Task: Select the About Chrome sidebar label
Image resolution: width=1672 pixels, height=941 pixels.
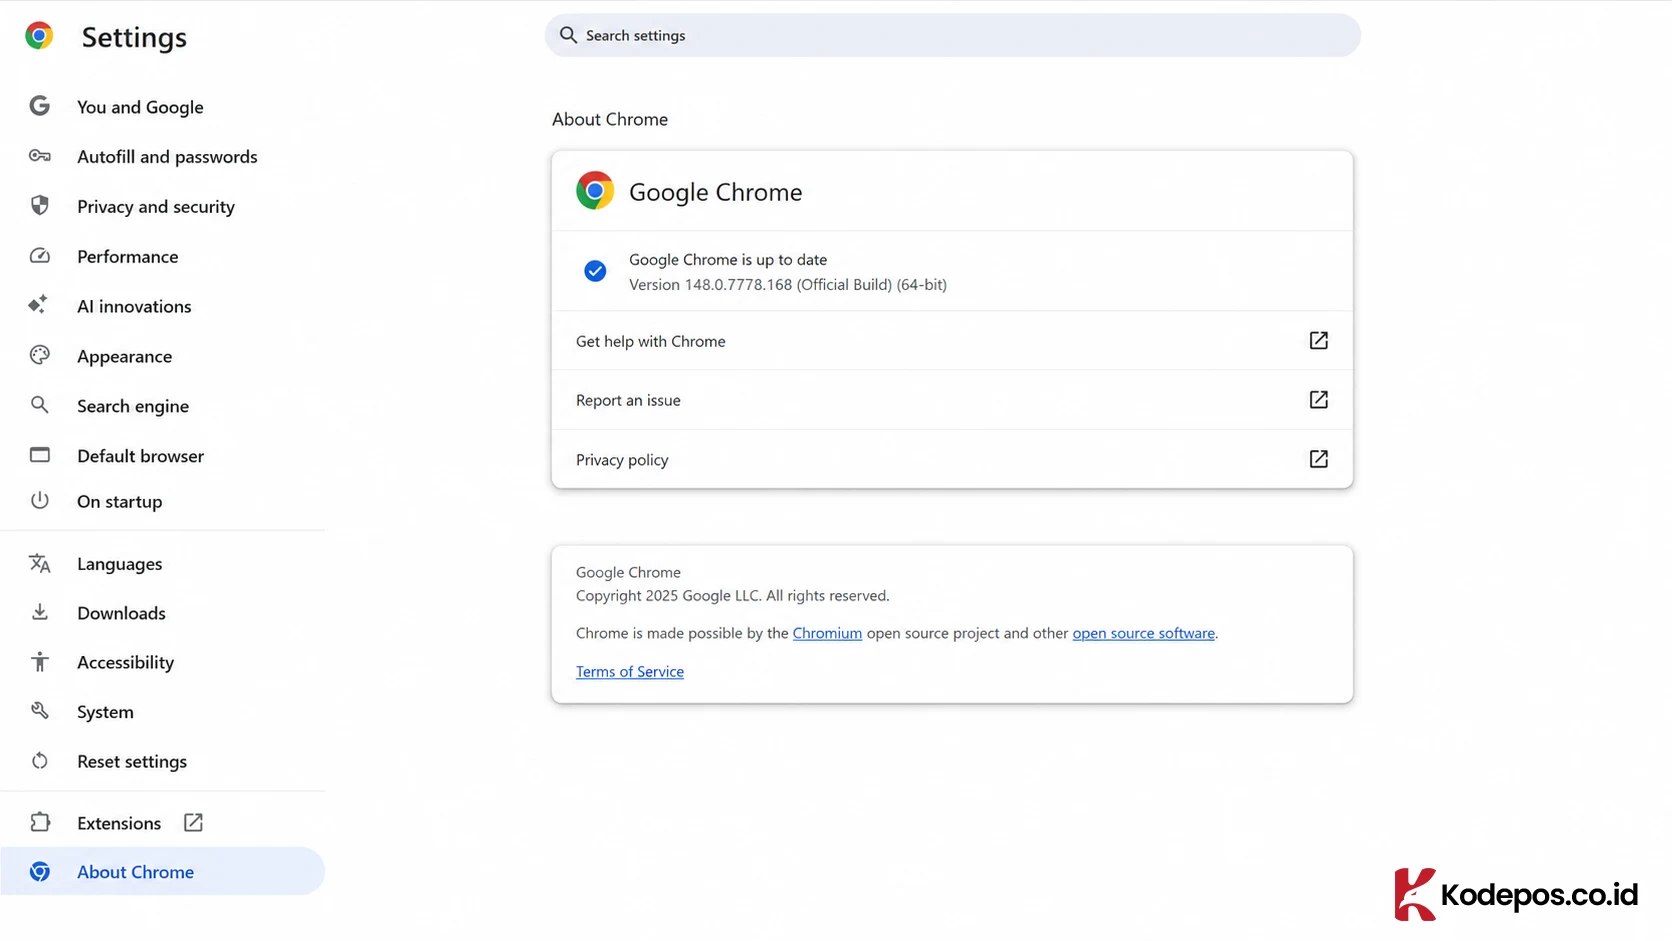Action: (x=136, y=872)
